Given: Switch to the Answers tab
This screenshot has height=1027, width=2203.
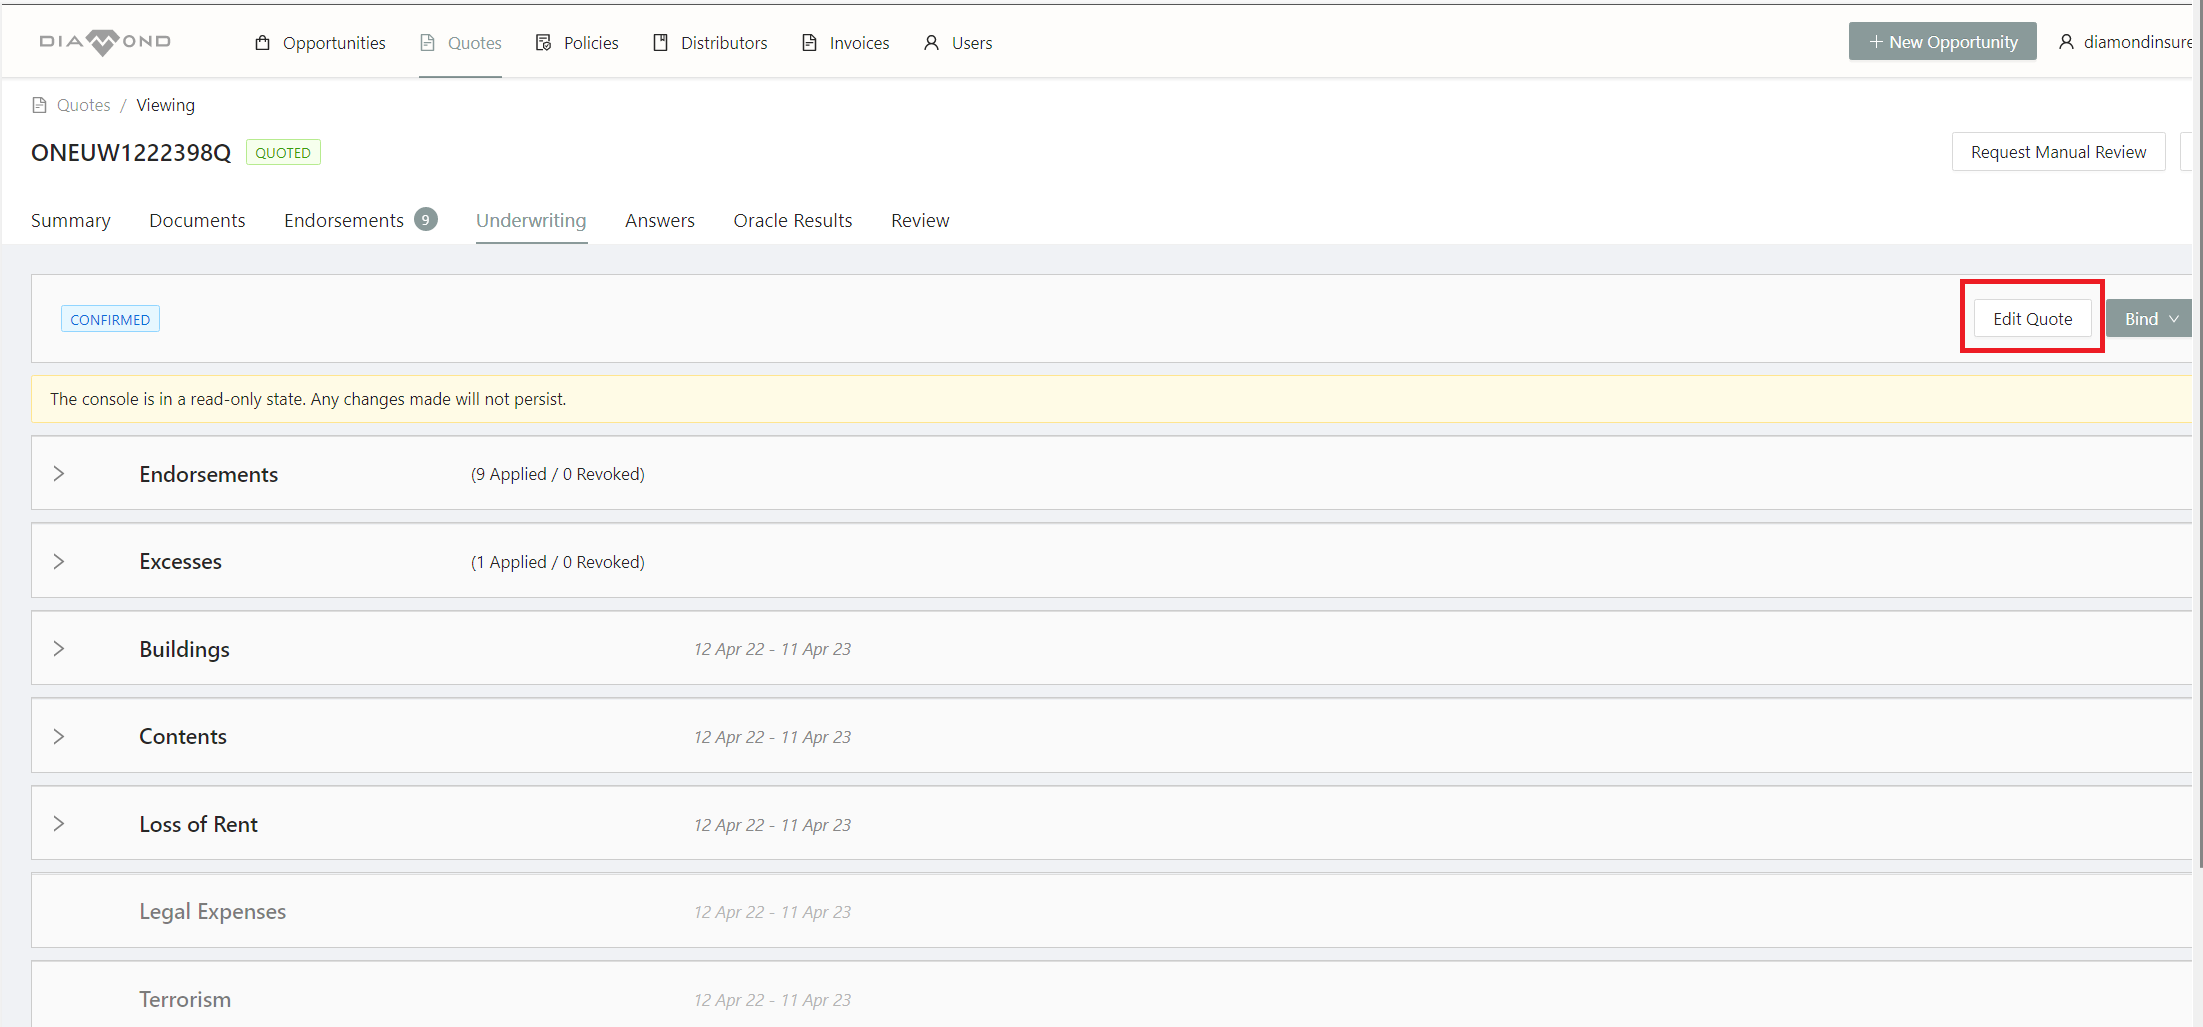Looking at the screenshot, I should [x=660, y=220].
